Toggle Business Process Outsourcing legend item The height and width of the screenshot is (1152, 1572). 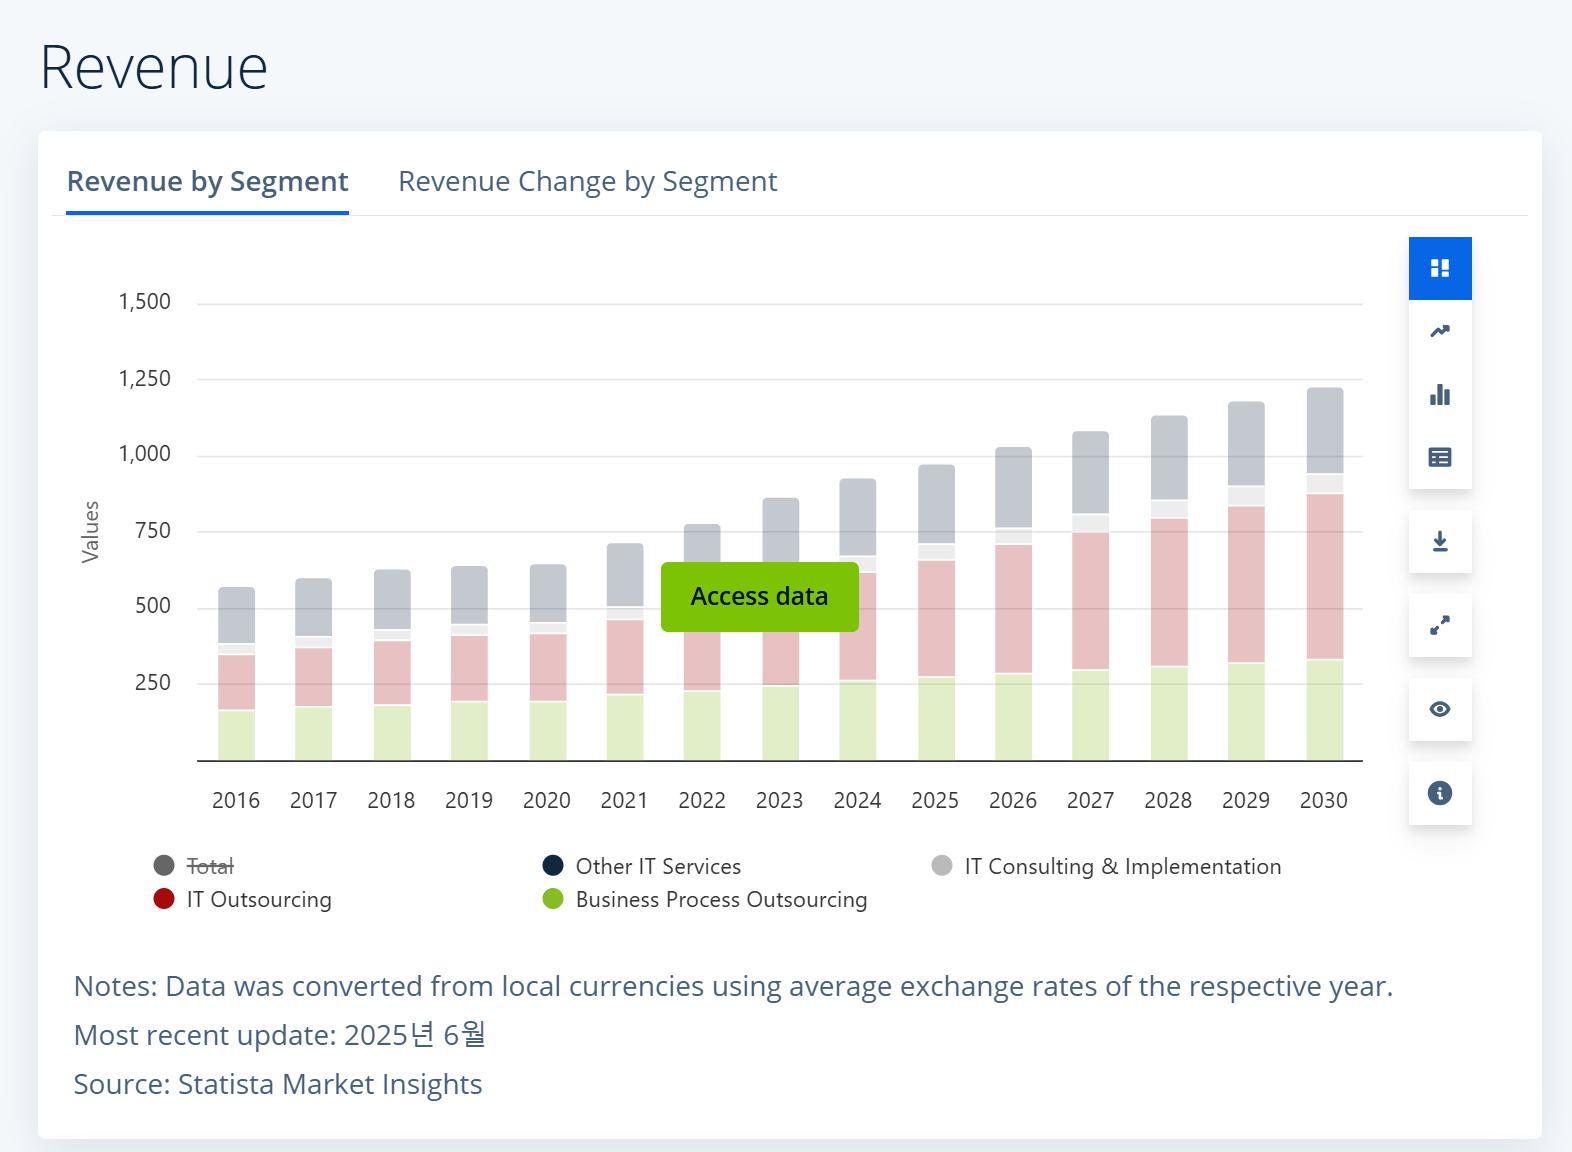point(721,900)
